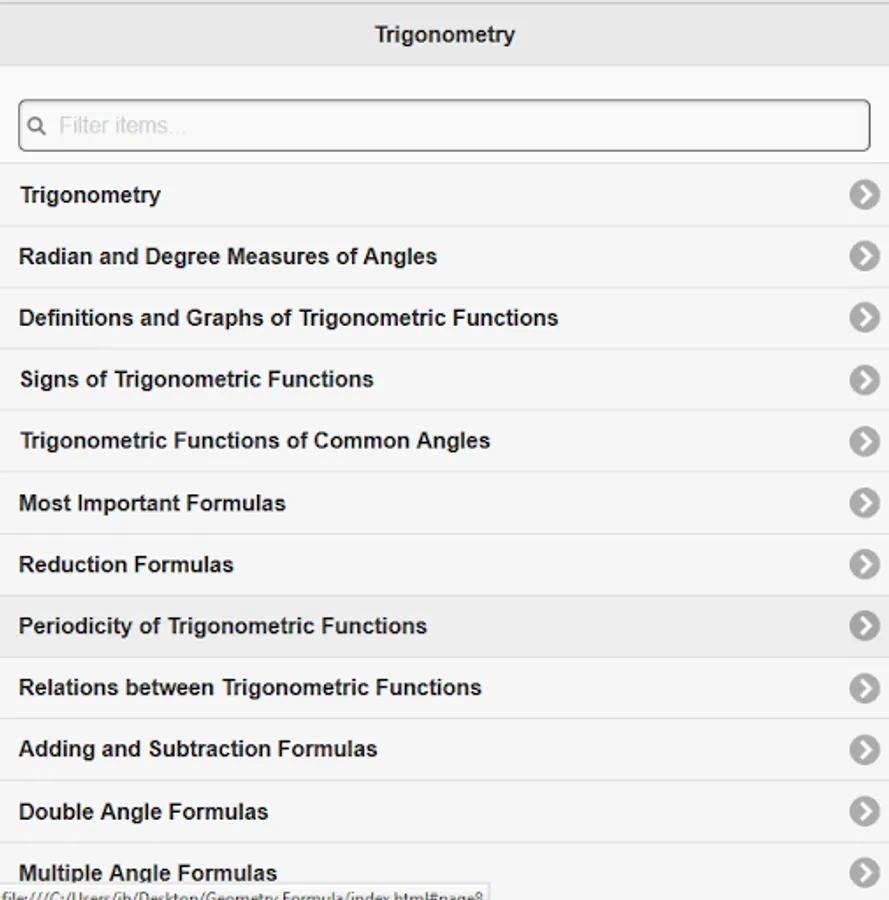Screen dimensions: 889x900
Task: Click arrow icon for Signs of Trigonometric Functions
Action: click(x=864, y=379)
